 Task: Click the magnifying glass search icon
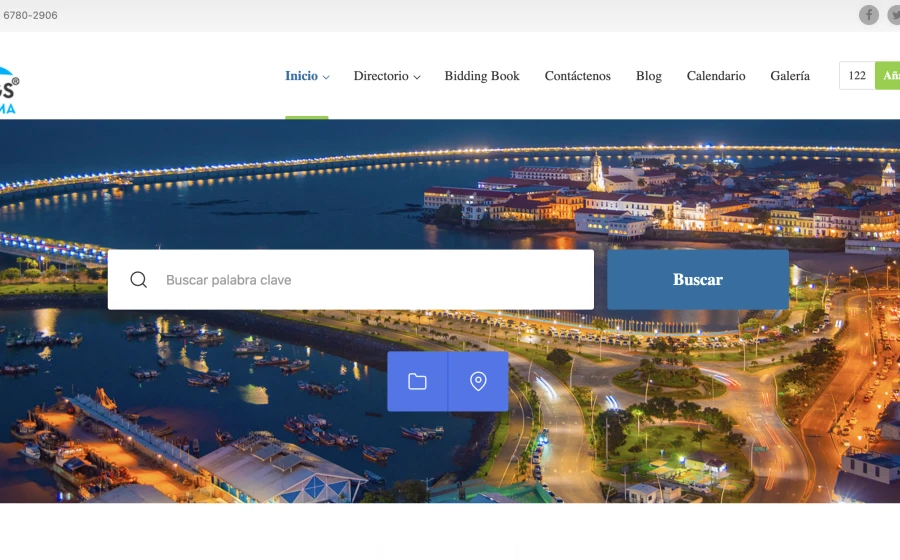(x=138, y=279)
